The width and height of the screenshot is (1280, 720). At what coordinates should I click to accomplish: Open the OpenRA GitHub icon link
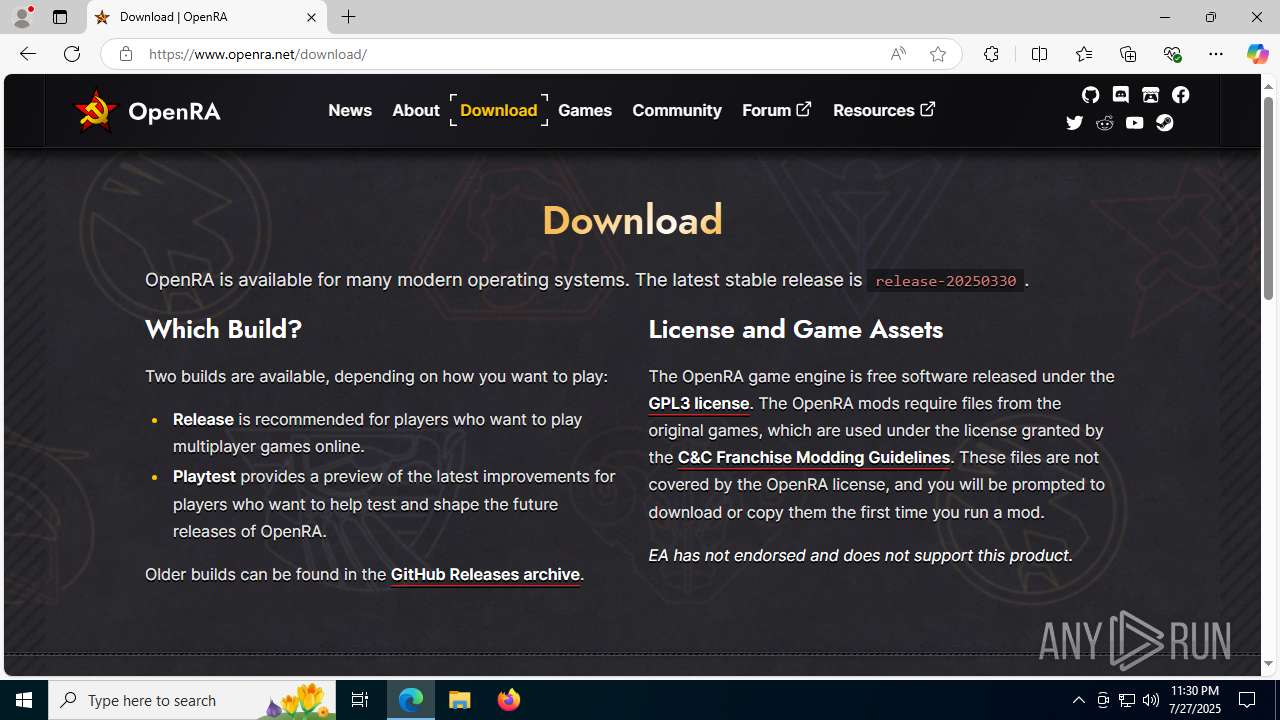point(1090,95)
